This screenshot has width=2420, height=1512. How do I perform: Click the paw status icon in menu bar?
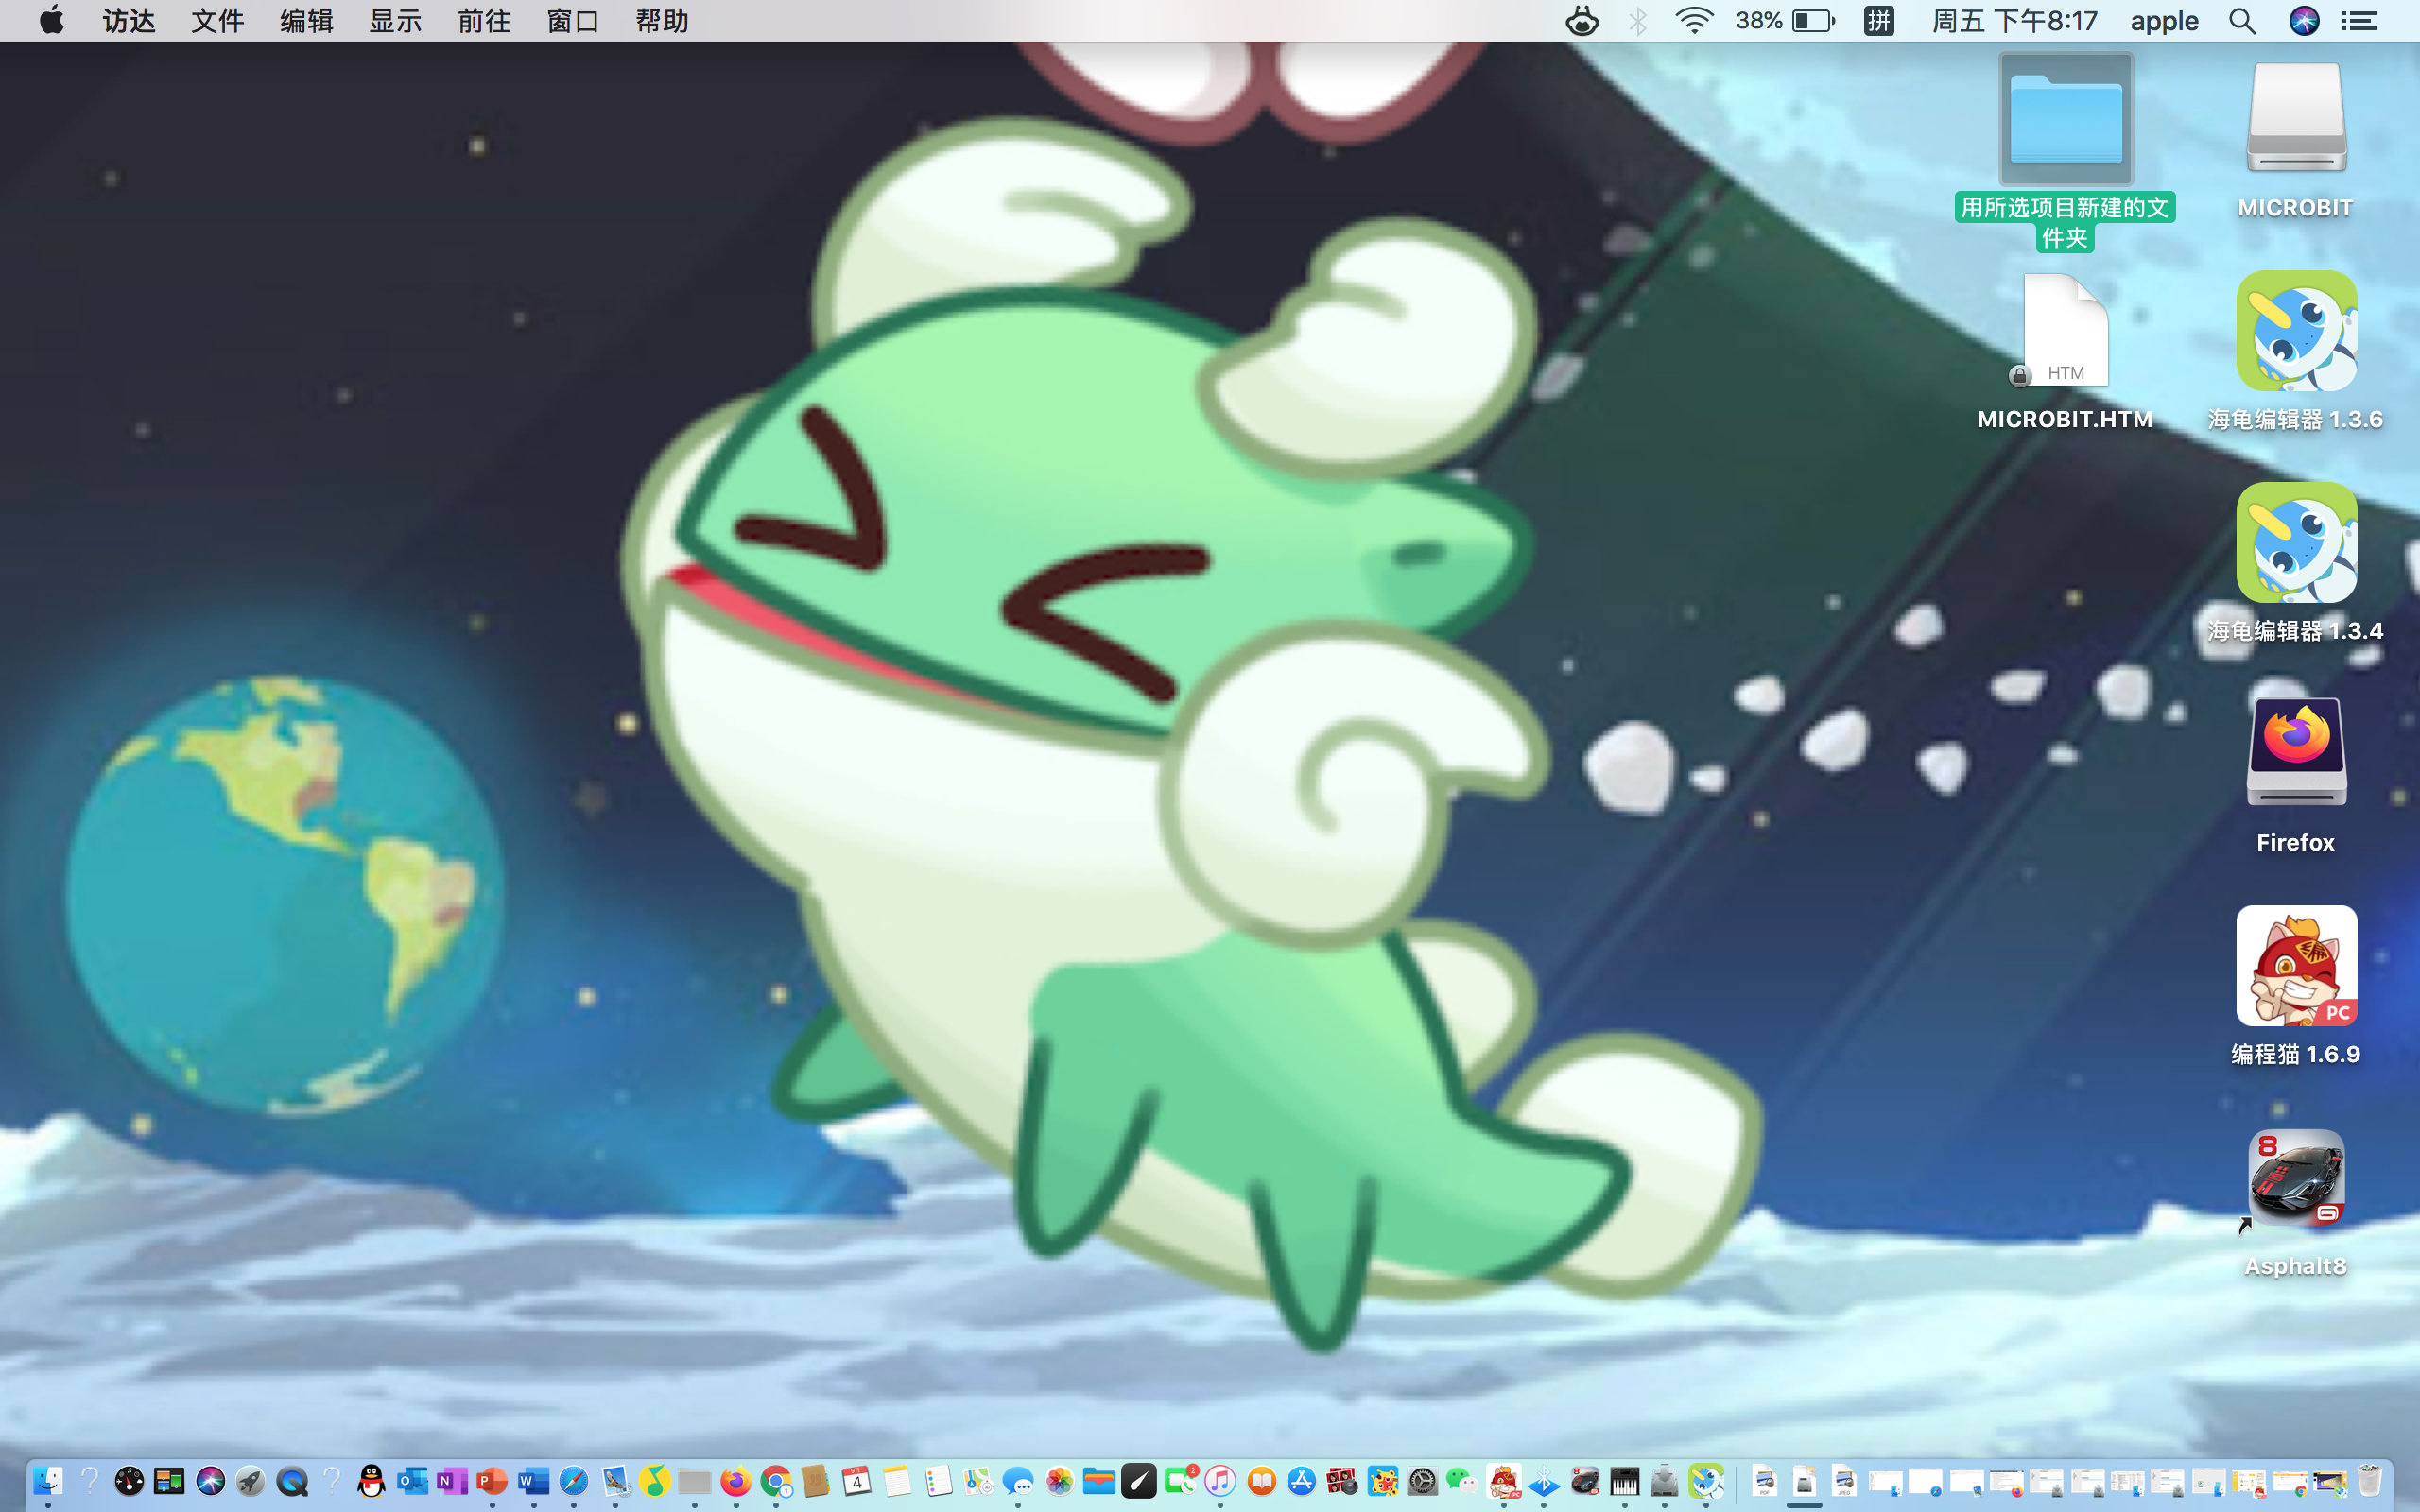1582,20
